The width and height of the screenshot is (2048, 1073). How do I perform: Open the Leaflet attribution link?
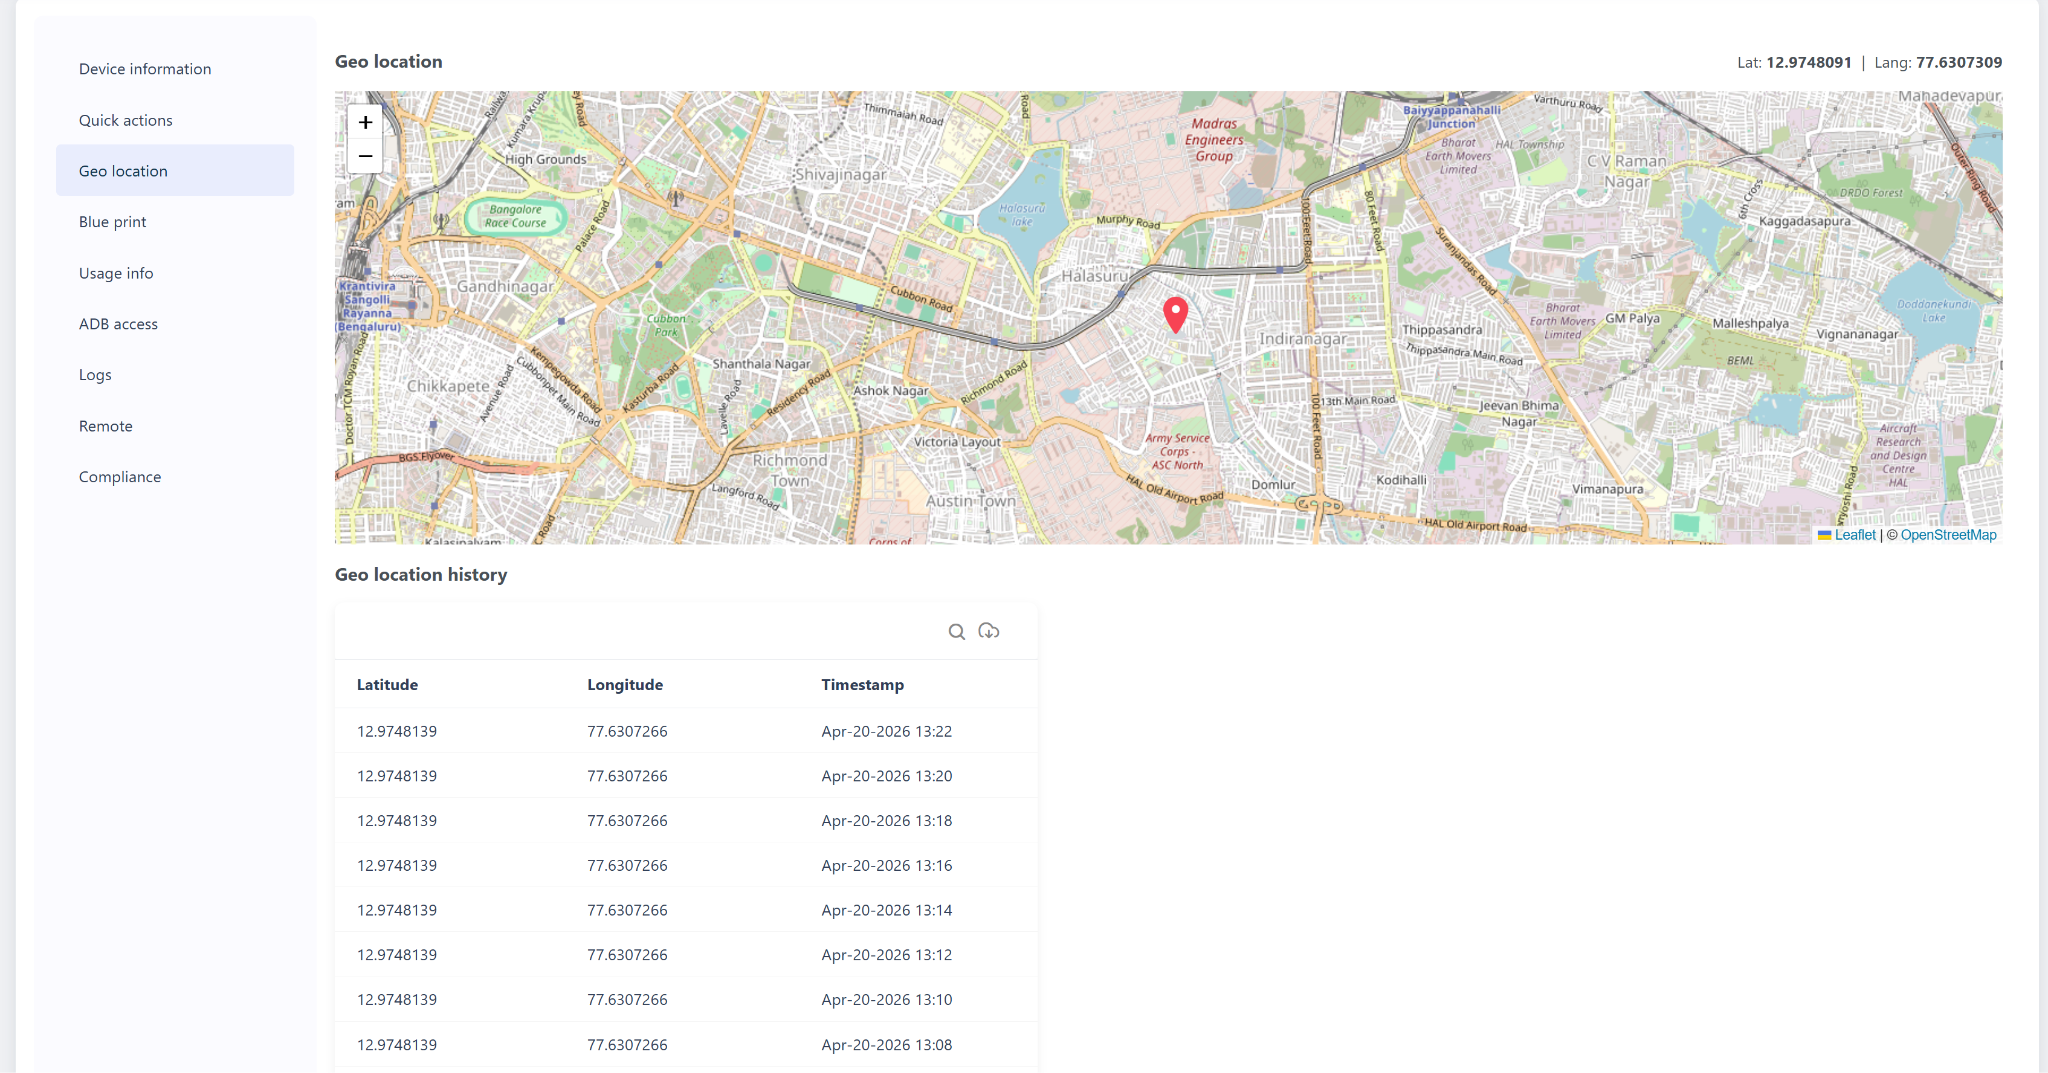(x=1855, y=535)
